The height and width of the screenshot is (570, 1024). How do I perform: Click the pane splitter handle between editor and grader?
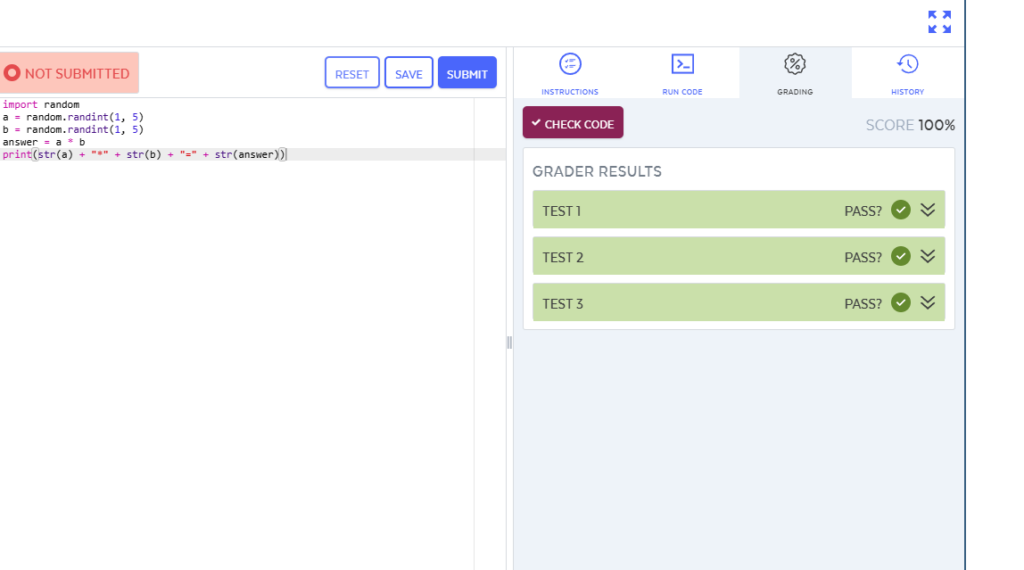509,342
